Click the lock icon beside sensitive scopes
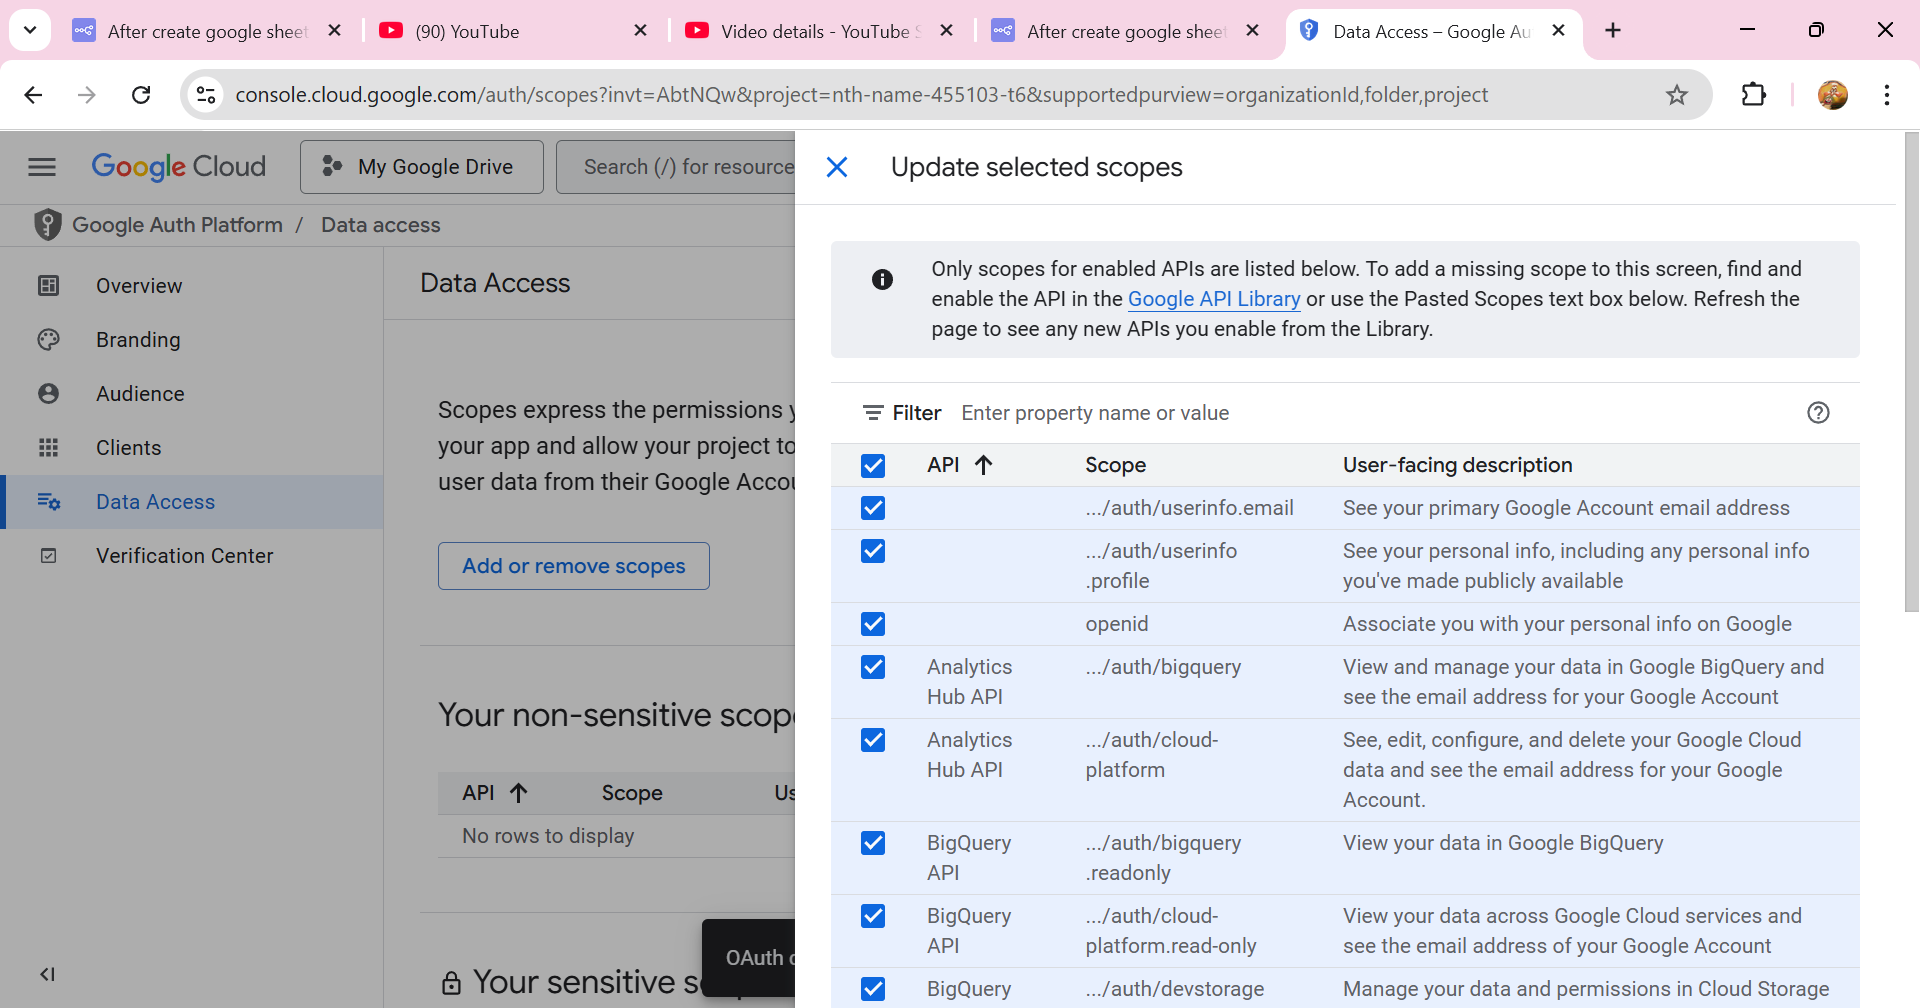This screenshot has height=1008, width=1920. [x=452, y=983]
